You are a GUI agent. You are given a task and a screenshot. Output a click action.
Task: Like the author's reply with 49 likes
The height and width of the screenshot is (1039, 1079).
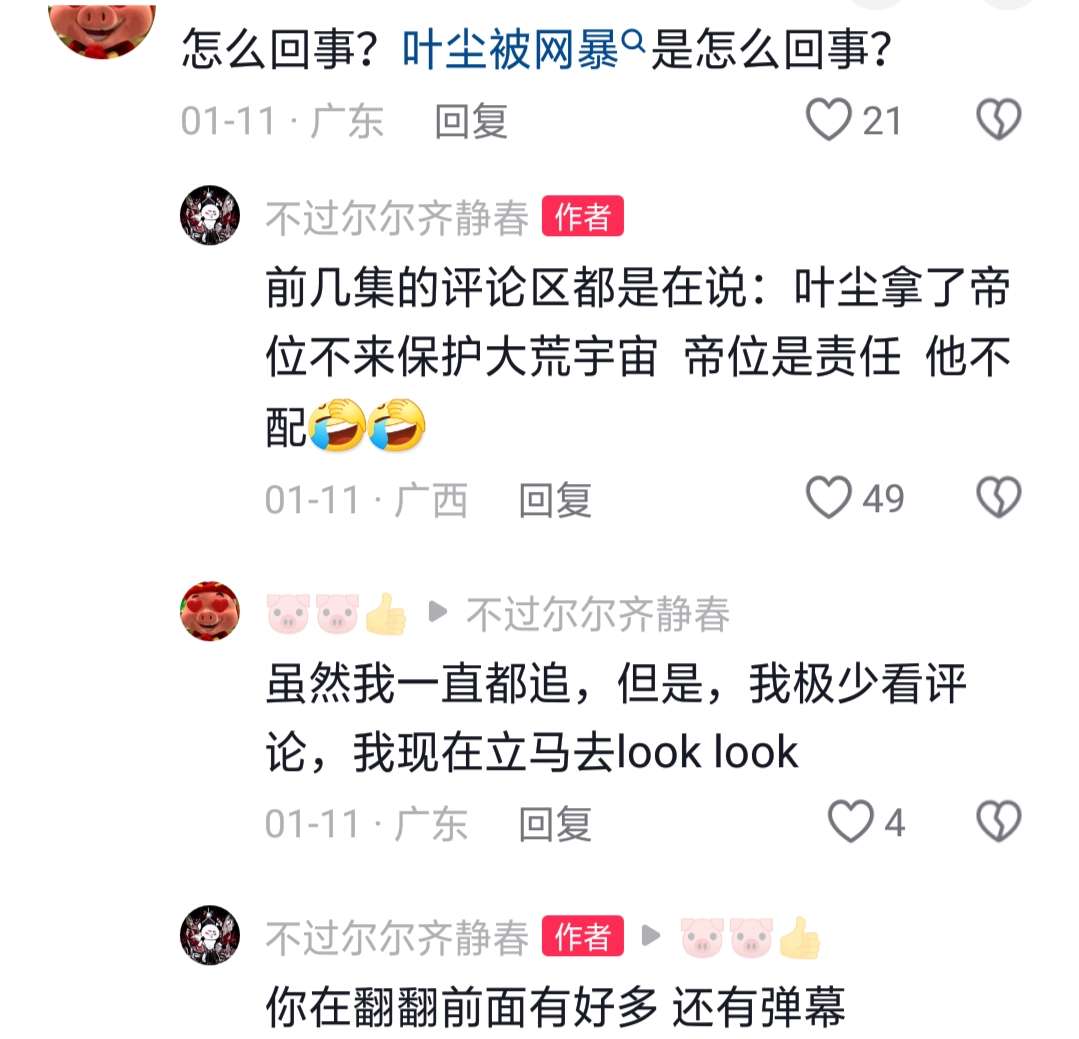pyautogui.click(x=828, y=497)
